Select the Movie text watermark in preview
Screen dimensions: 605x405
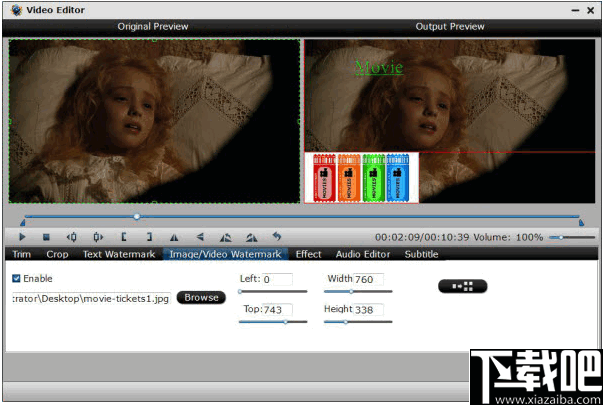coord(379,68)
